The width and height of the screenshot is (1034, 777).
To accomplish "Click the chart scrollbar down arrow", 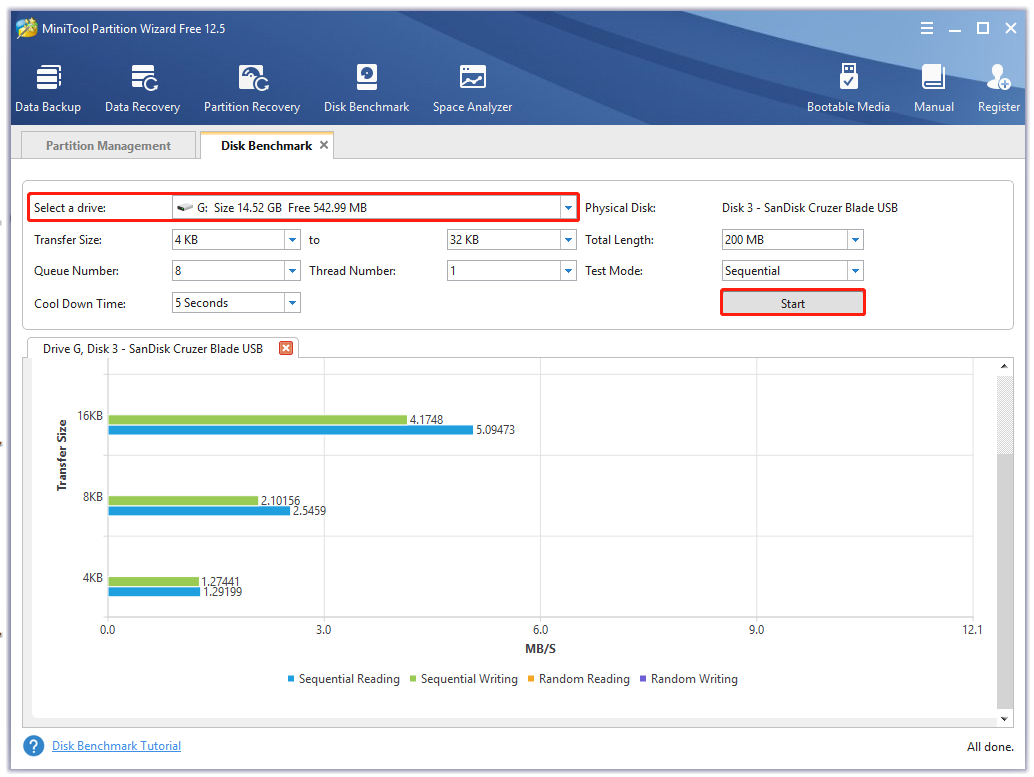I will tap(1004, 719).
